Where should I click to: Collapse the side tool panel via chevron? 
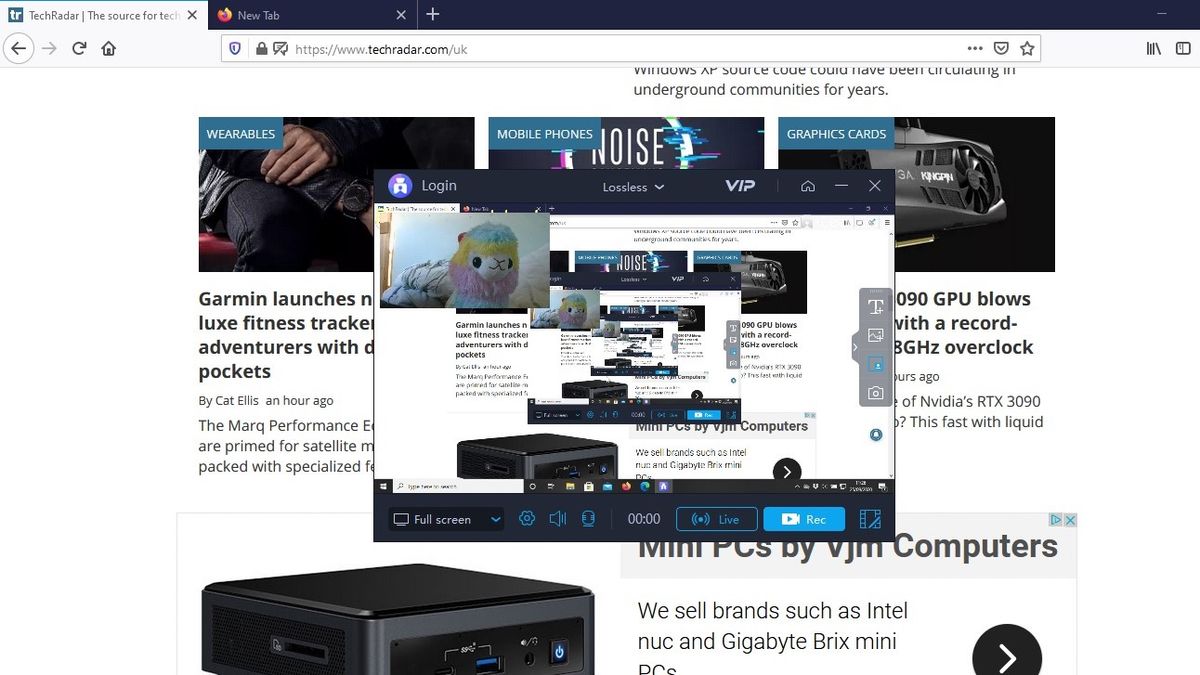click(855, 348)
